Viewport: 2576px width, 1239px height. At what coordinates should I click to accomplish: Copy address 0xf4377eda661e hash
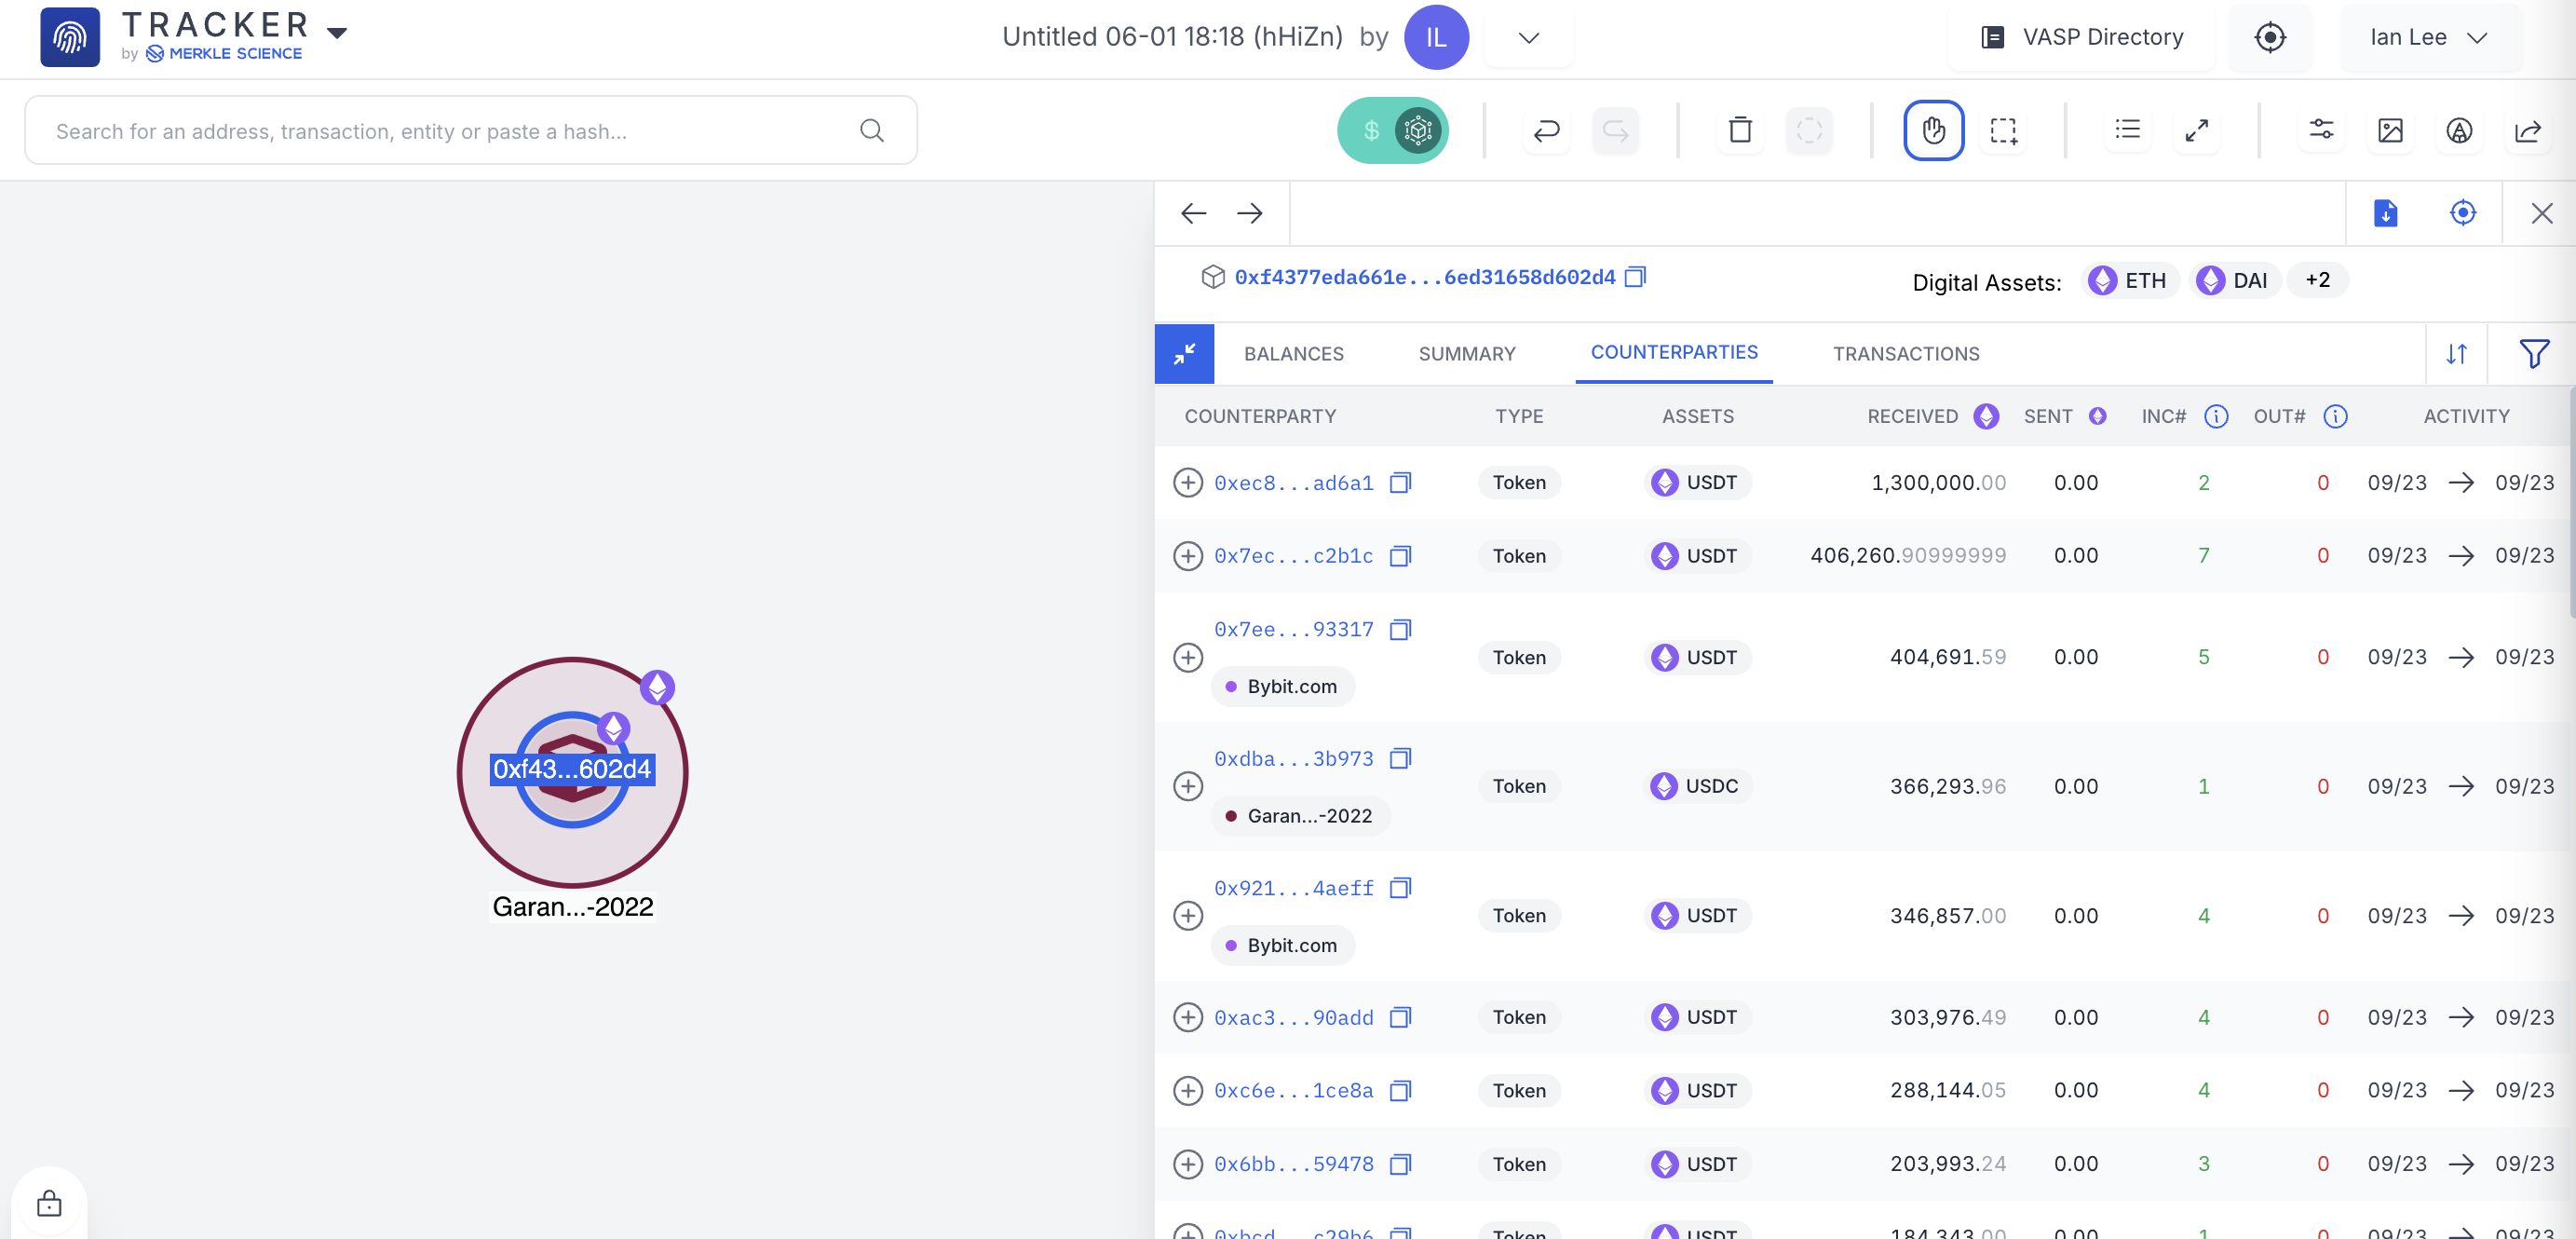[x=1636, y=277]
